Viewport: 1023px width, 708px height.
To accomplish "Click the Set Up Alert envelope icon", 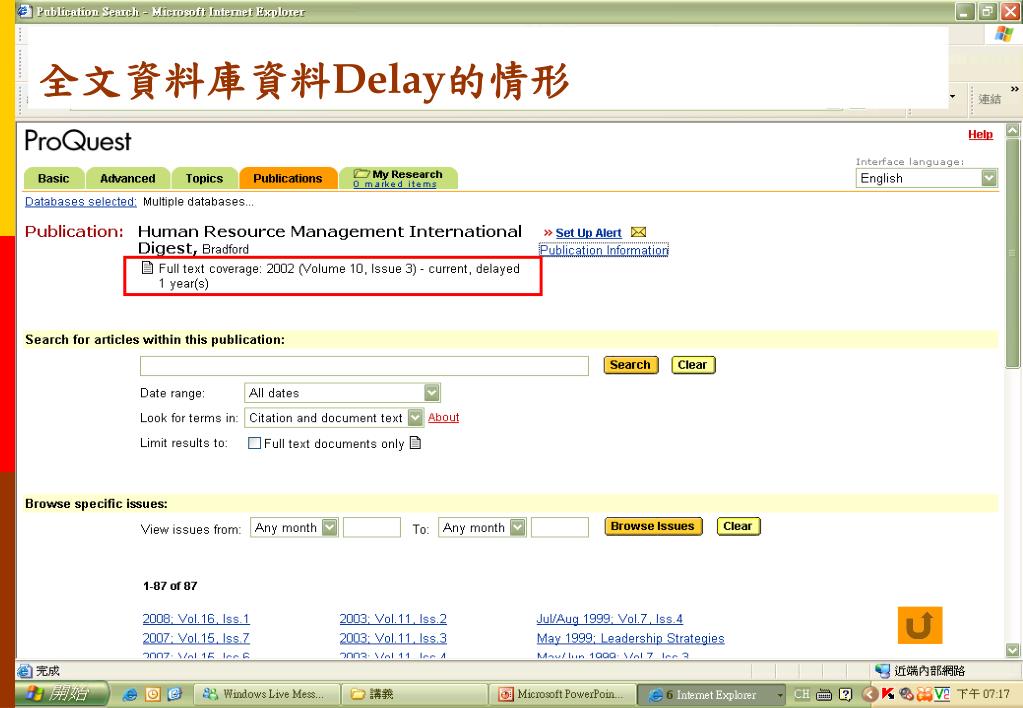I will click(x=639, y=232).
